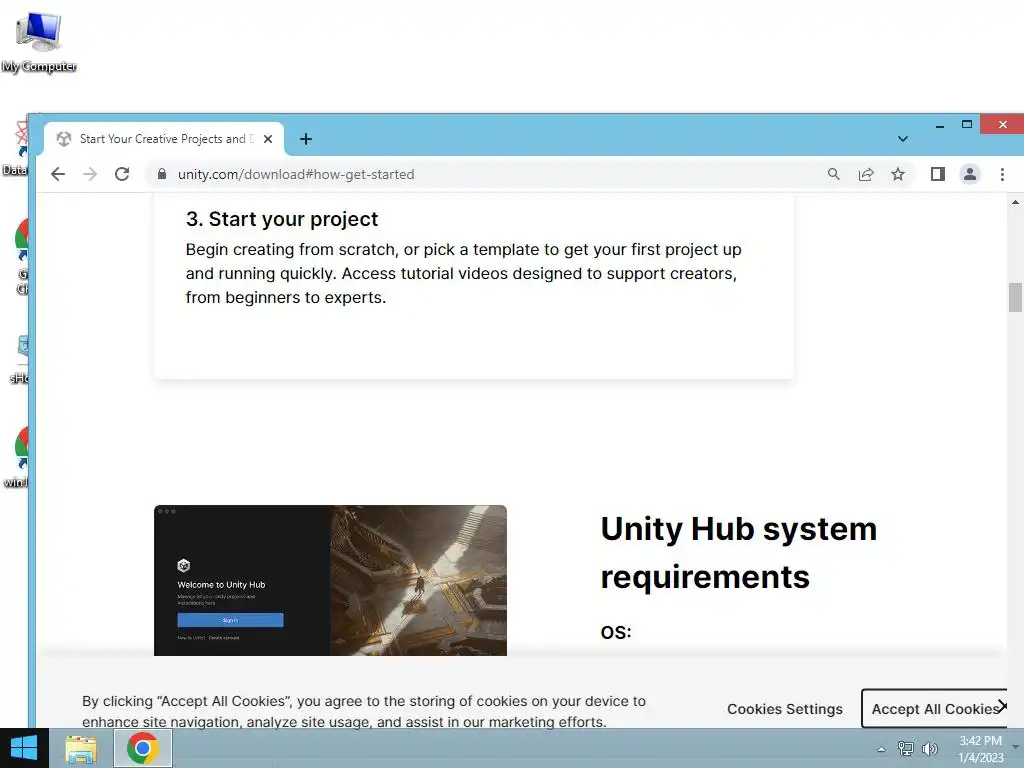Open Chrome's three-dot menu

[1002, 174]
